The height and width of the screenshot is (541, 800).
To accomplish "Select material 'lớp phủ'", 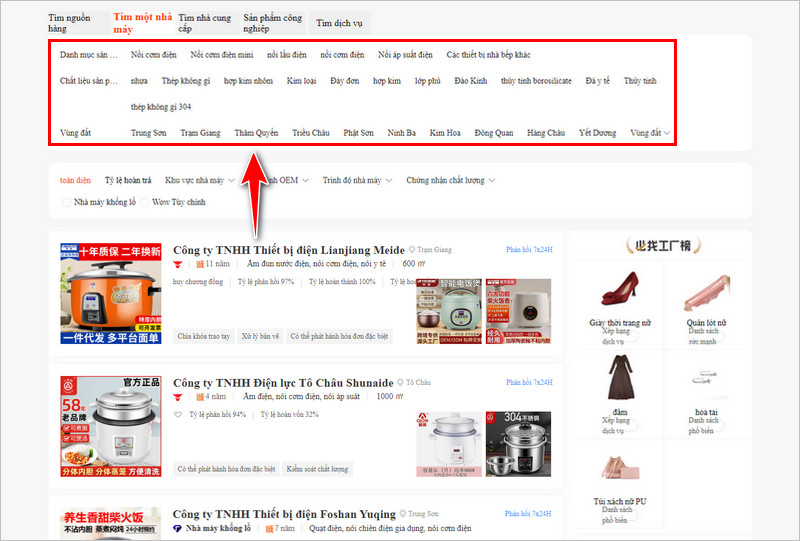I will point(428,81).
